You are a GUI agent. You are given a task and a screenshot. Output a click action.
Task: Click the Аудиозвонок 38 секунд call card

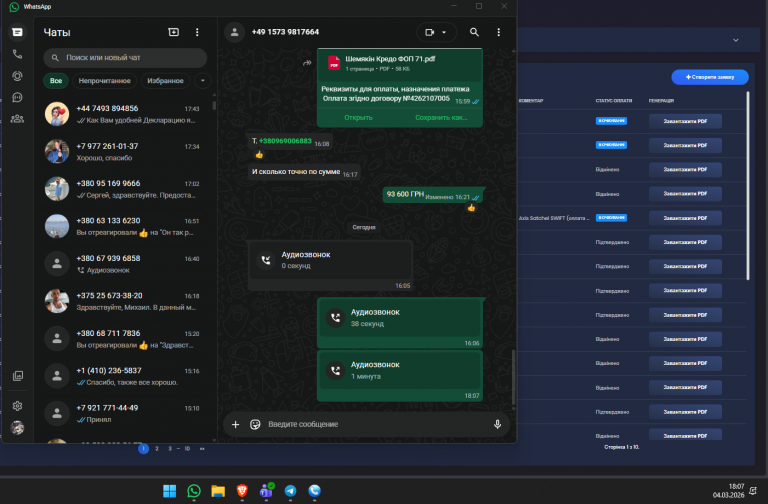(x=400, y=323)
